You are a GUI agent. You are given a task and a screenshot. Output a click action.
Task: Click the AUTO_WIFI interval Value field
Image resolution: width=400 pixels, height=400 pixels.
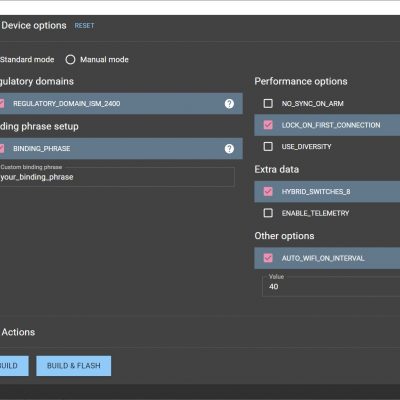331,286
